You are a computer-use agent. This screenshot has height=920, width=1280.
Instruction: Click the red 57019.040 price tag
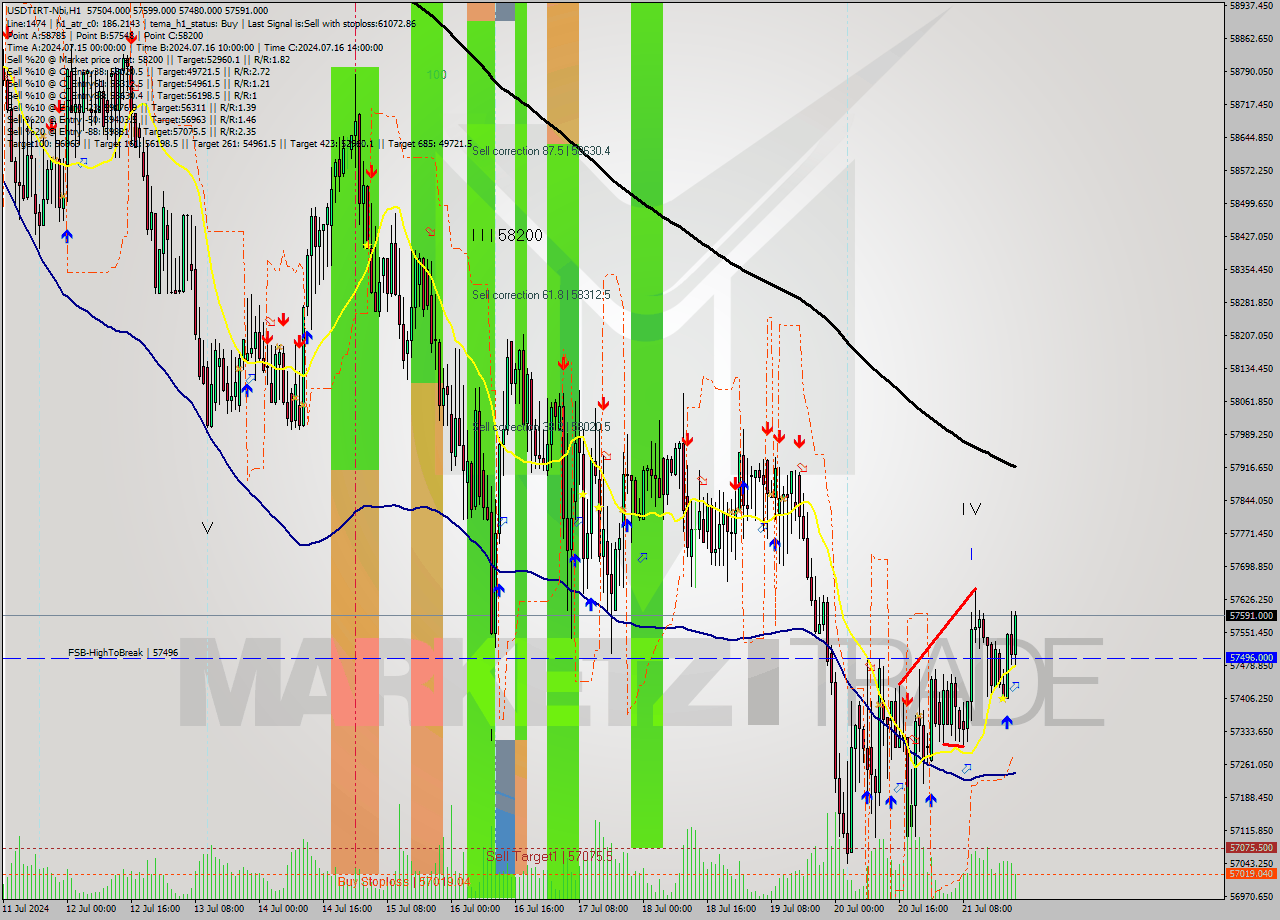pyautogui.click(x=1250, y=873)
